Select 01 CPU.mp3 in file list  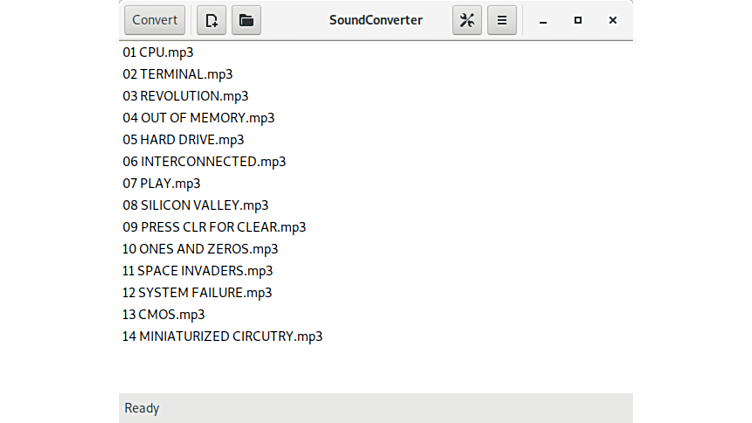tap(158, 52)
